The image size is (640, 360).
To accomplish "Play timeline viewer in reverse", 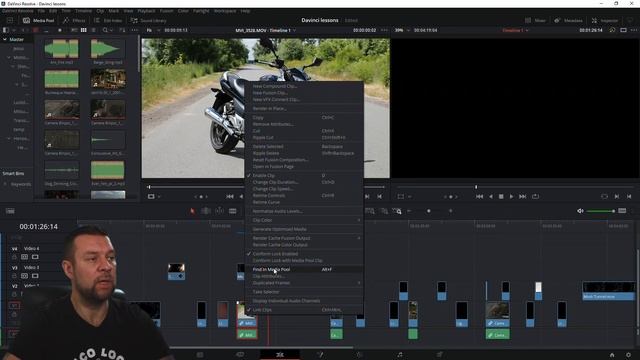I will (491, 196).
